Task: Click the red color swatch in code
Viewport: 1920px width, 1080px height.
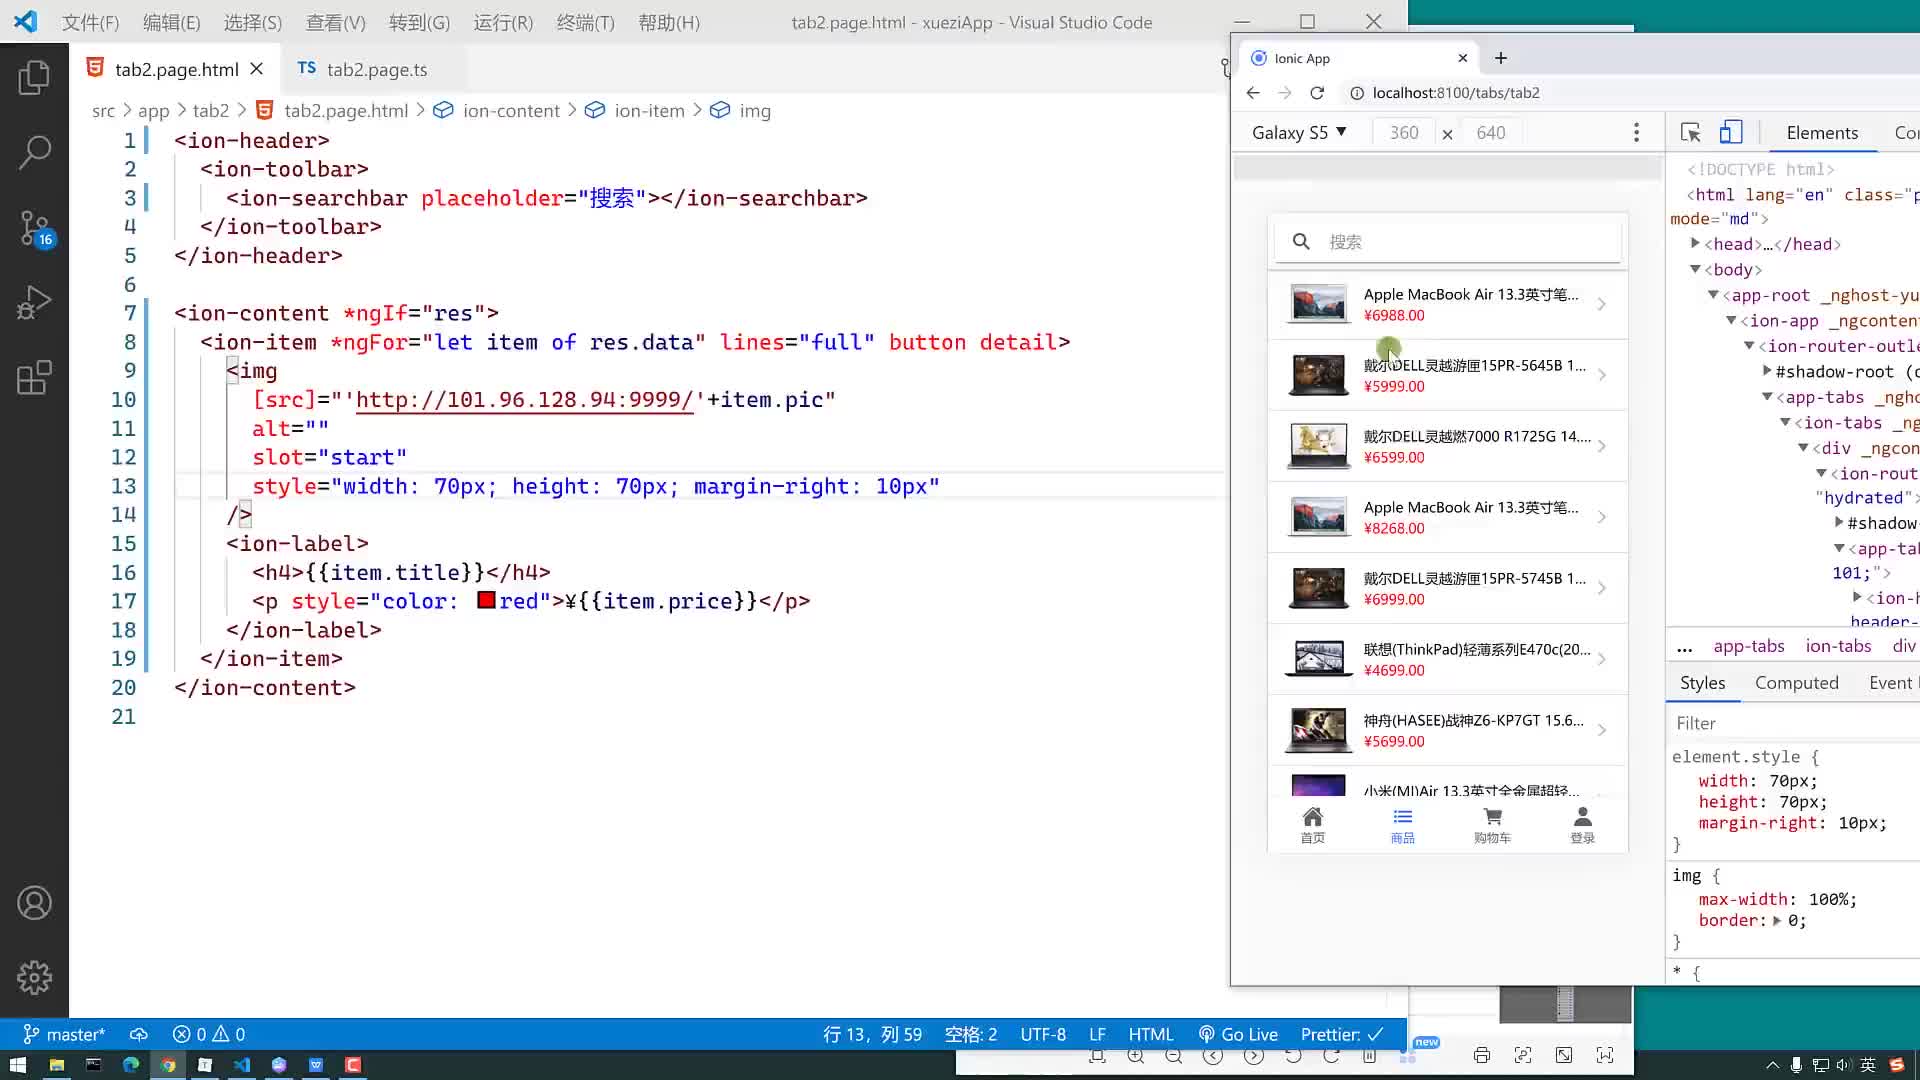Action: (x=487, y=601)
